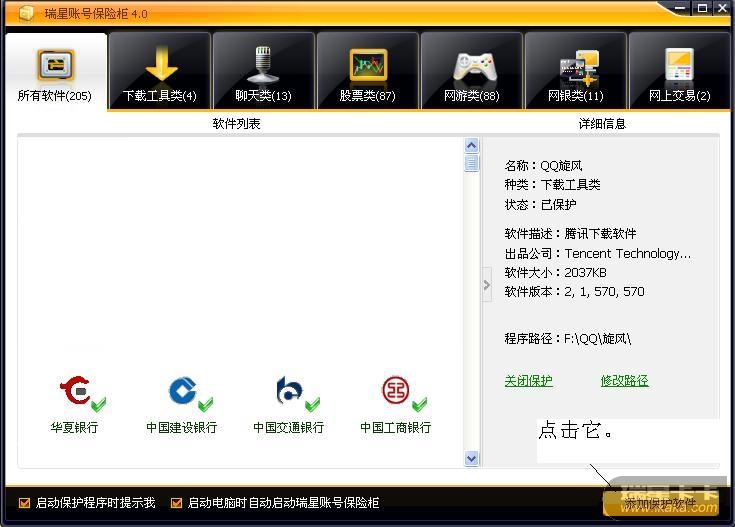
Task: Maximize the 瑞星账号保险柜 window
Action: (x=702, y=8)
